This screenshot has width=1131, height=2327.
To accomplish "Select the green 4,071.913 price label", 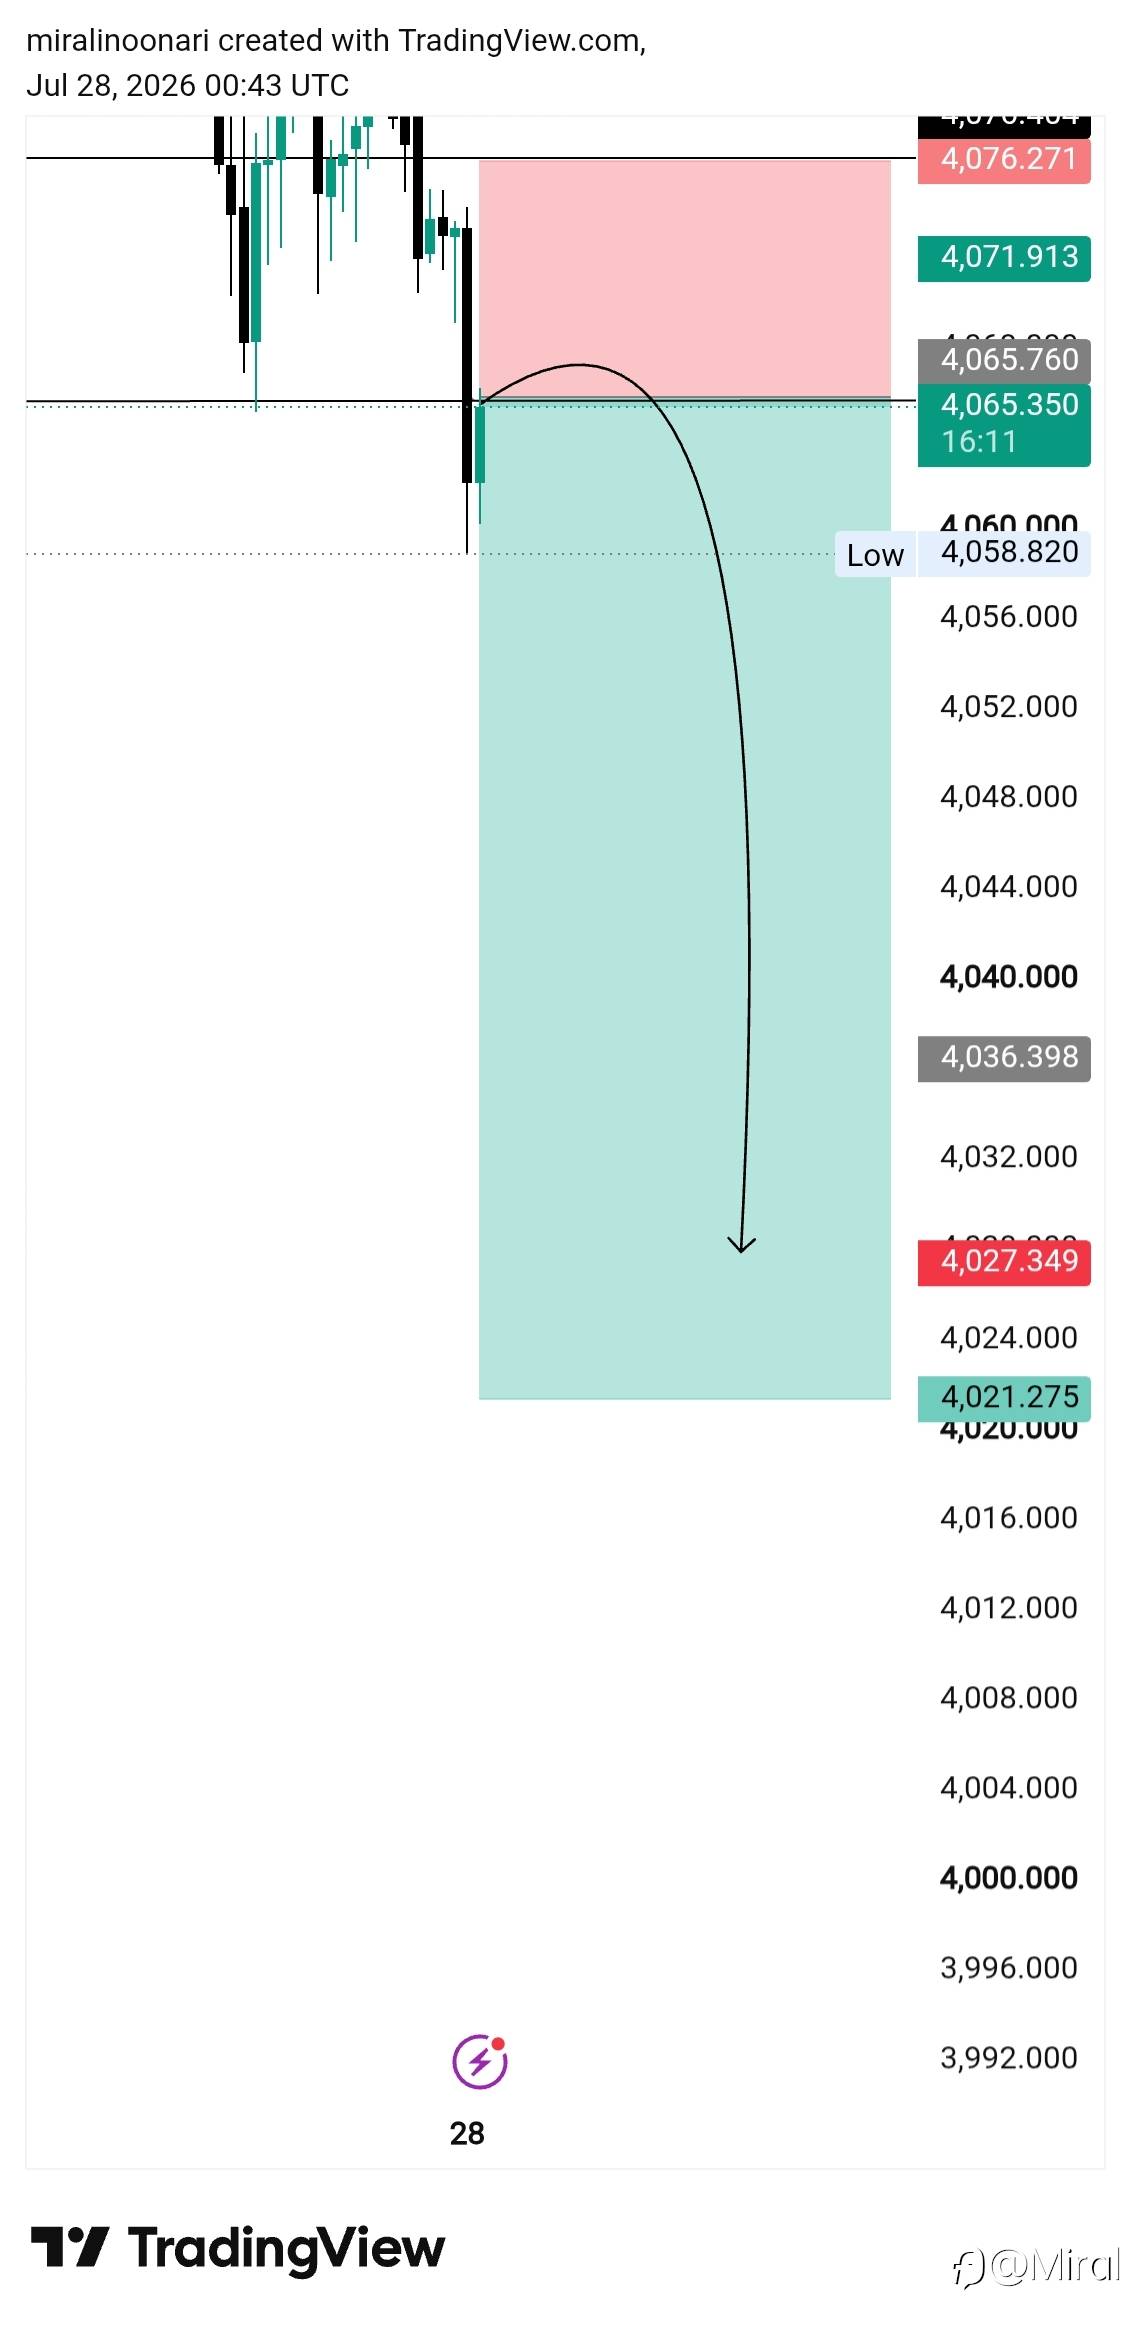I will (1004, 258).
